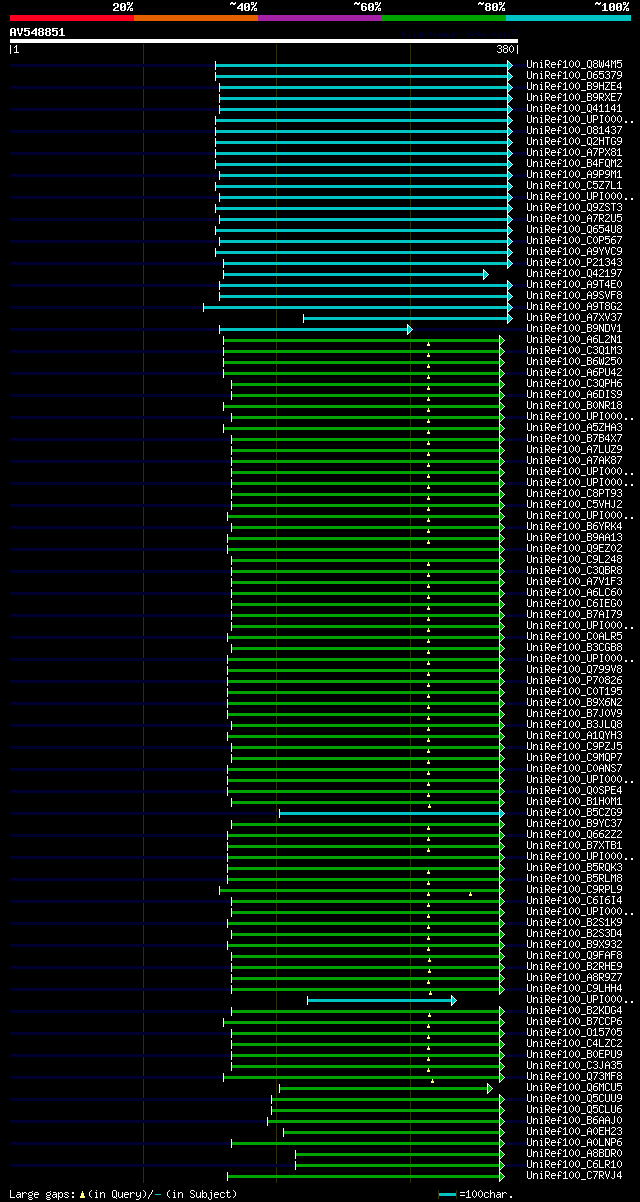Click the red 20% identity legend bar

(72, 18)
